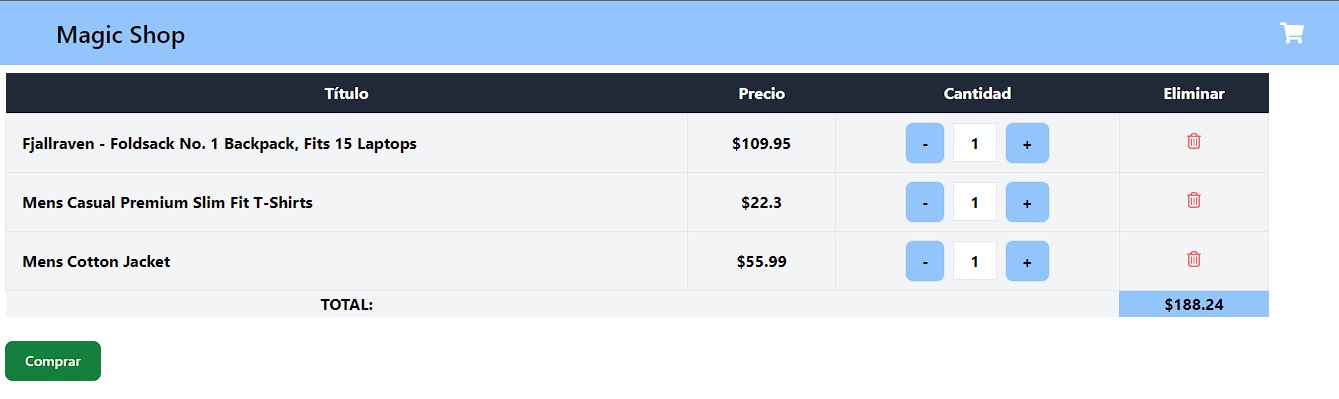Increase quantity of Fjallraven Backpack
The height and width of the screenshot is (399, 1339).
pos(1027,143)
